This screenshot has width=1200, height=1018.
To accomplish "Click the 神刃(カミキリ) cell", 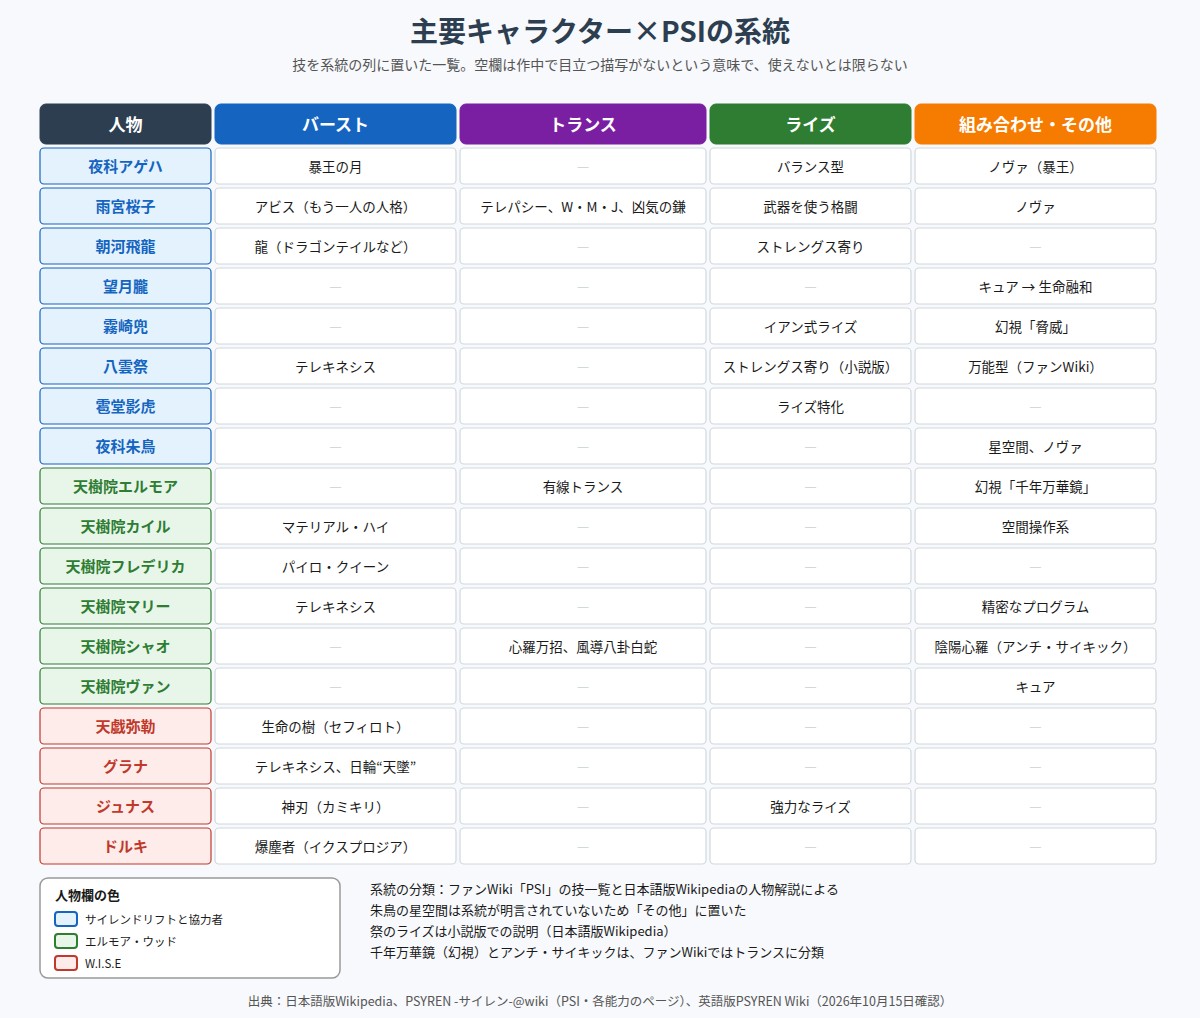I will (335, 806).
